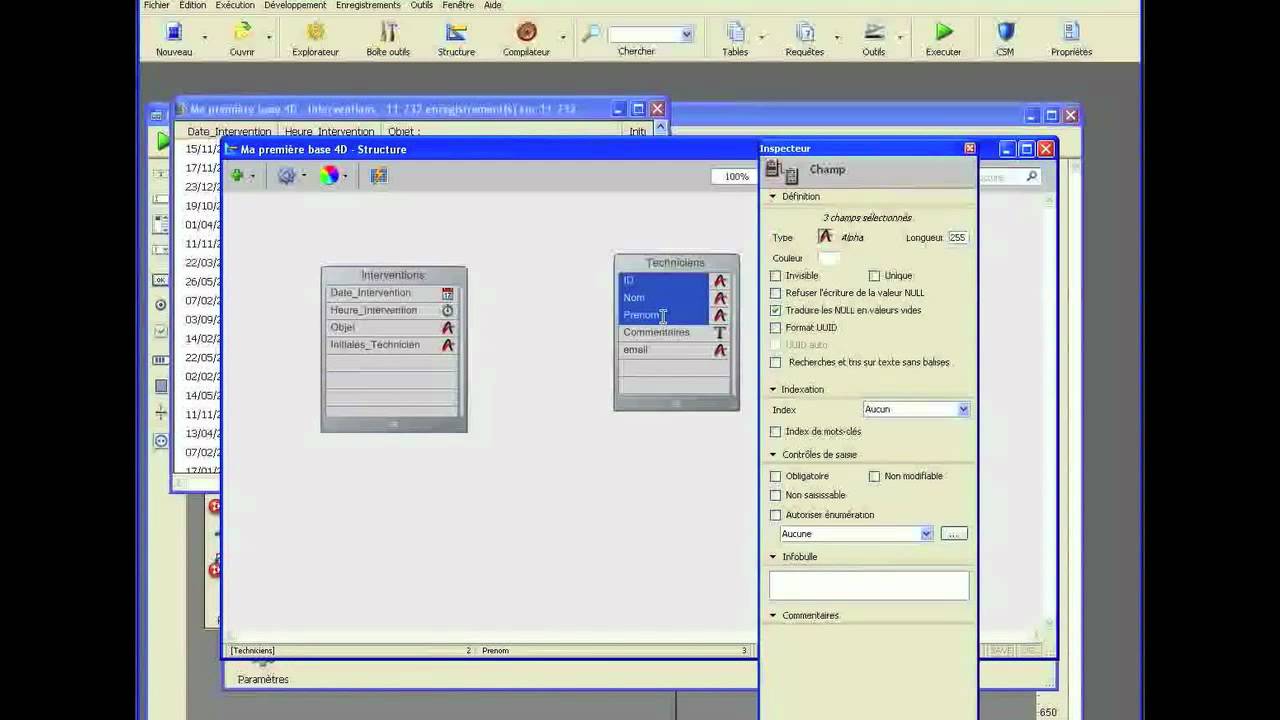Click the Champ icon in Inspecteur header
Image resolution: width=1280 pixels, height=720 pixels.
[x=781, y=171]
